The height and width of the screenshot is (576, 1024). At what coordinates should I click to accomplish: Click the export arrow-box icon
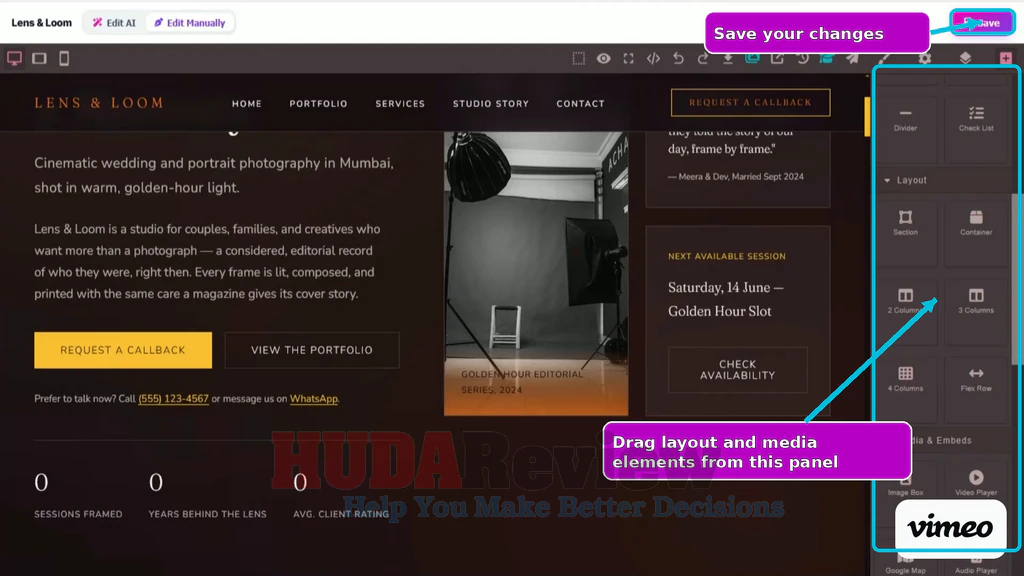(777, 59)
